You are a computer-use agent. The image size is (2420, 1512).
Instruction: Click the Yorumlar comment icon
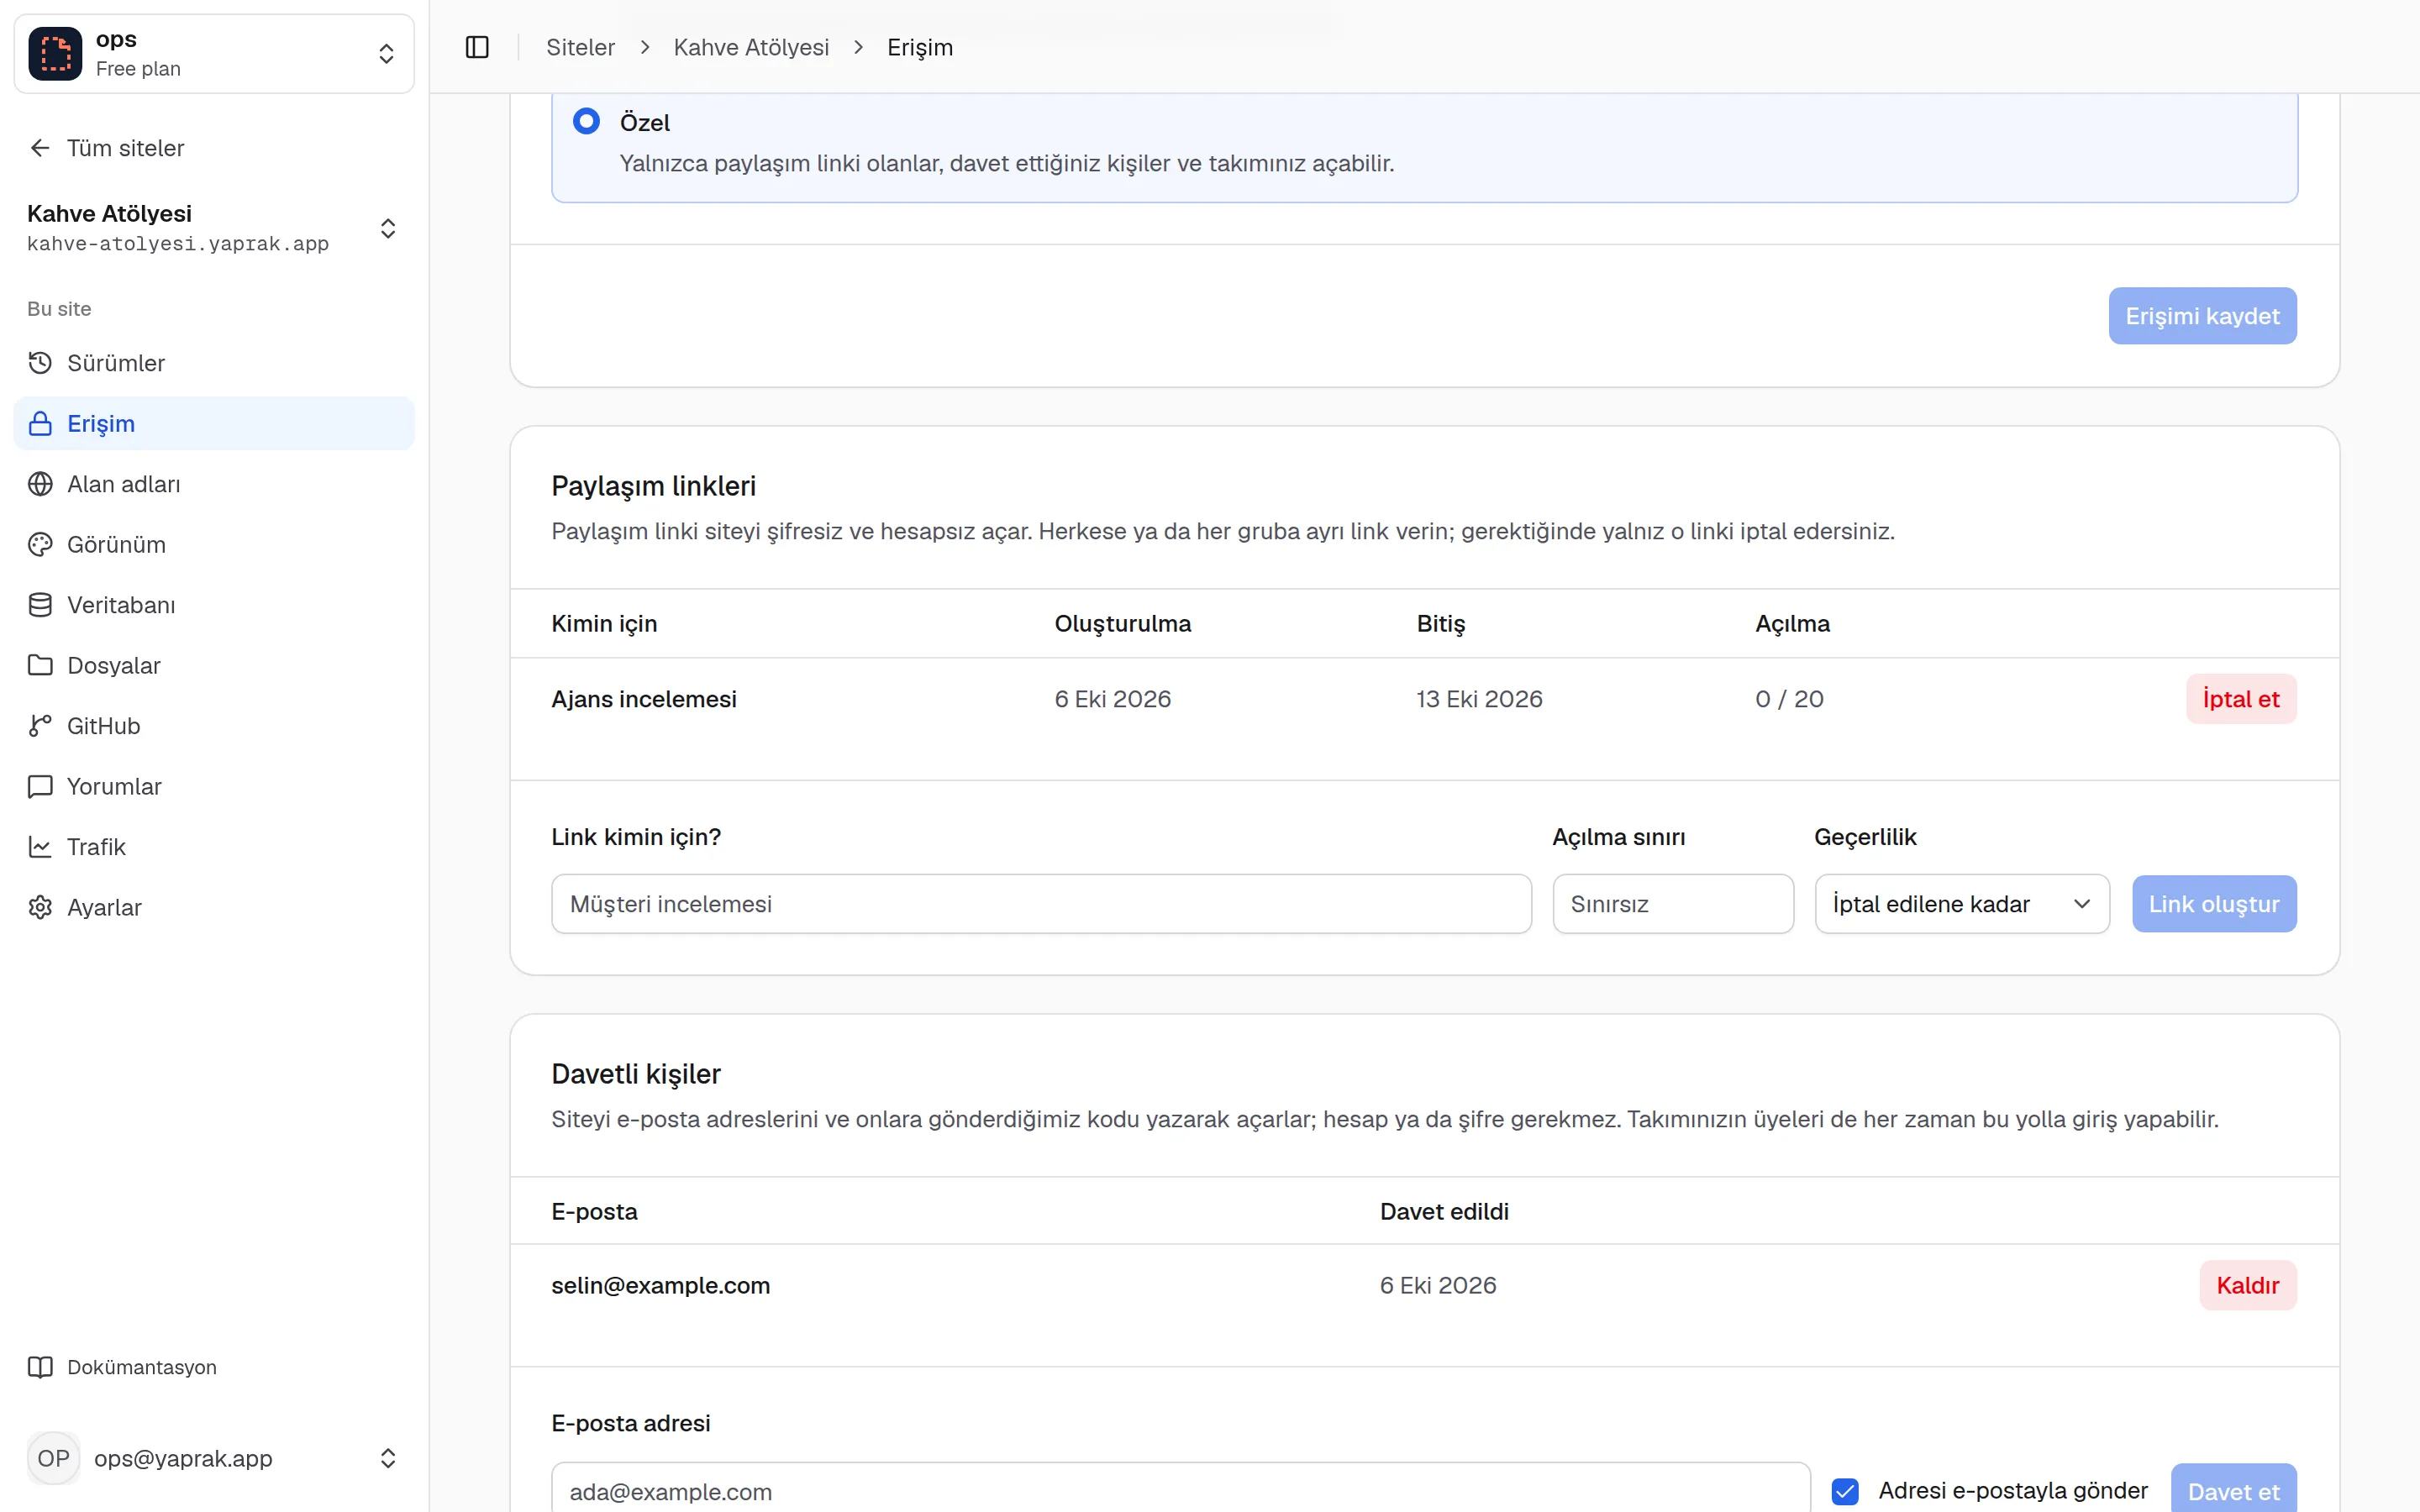[40, 786]
